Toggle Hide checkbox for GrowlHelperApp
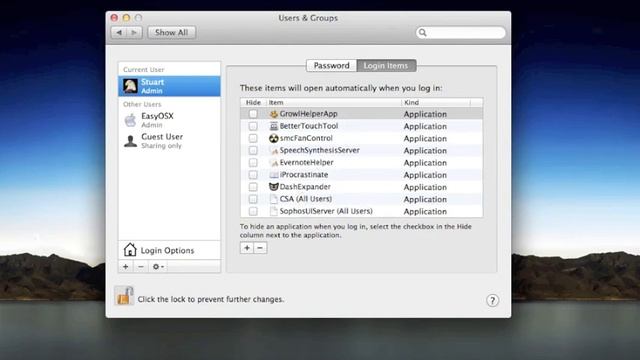Image resolution: width=640 pixels, height=360 pixels. pyautogui.click(x=253, y=114)
